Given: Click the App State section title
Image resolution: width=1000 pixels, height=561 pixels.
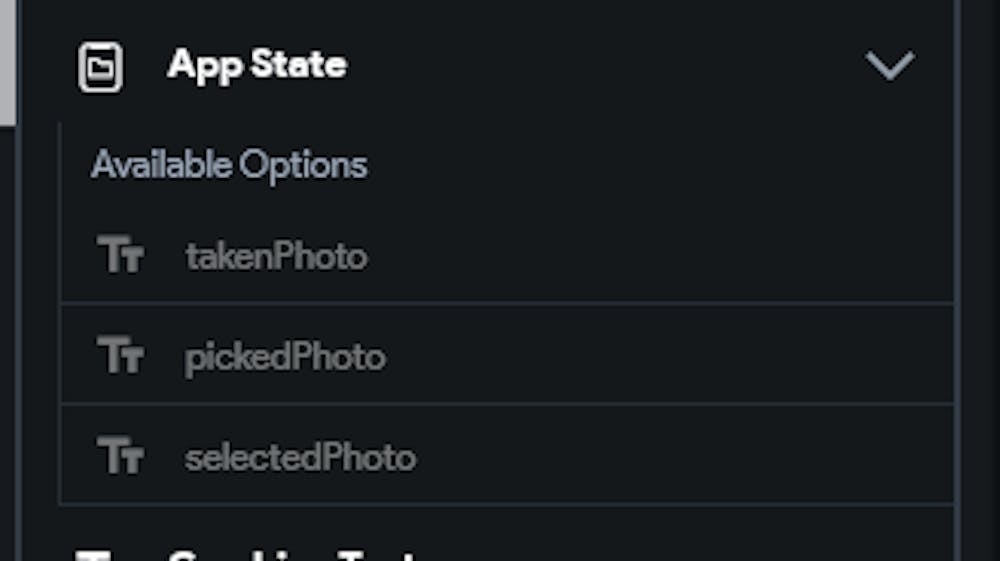Looking at the screenshot, I should point(257,65).
